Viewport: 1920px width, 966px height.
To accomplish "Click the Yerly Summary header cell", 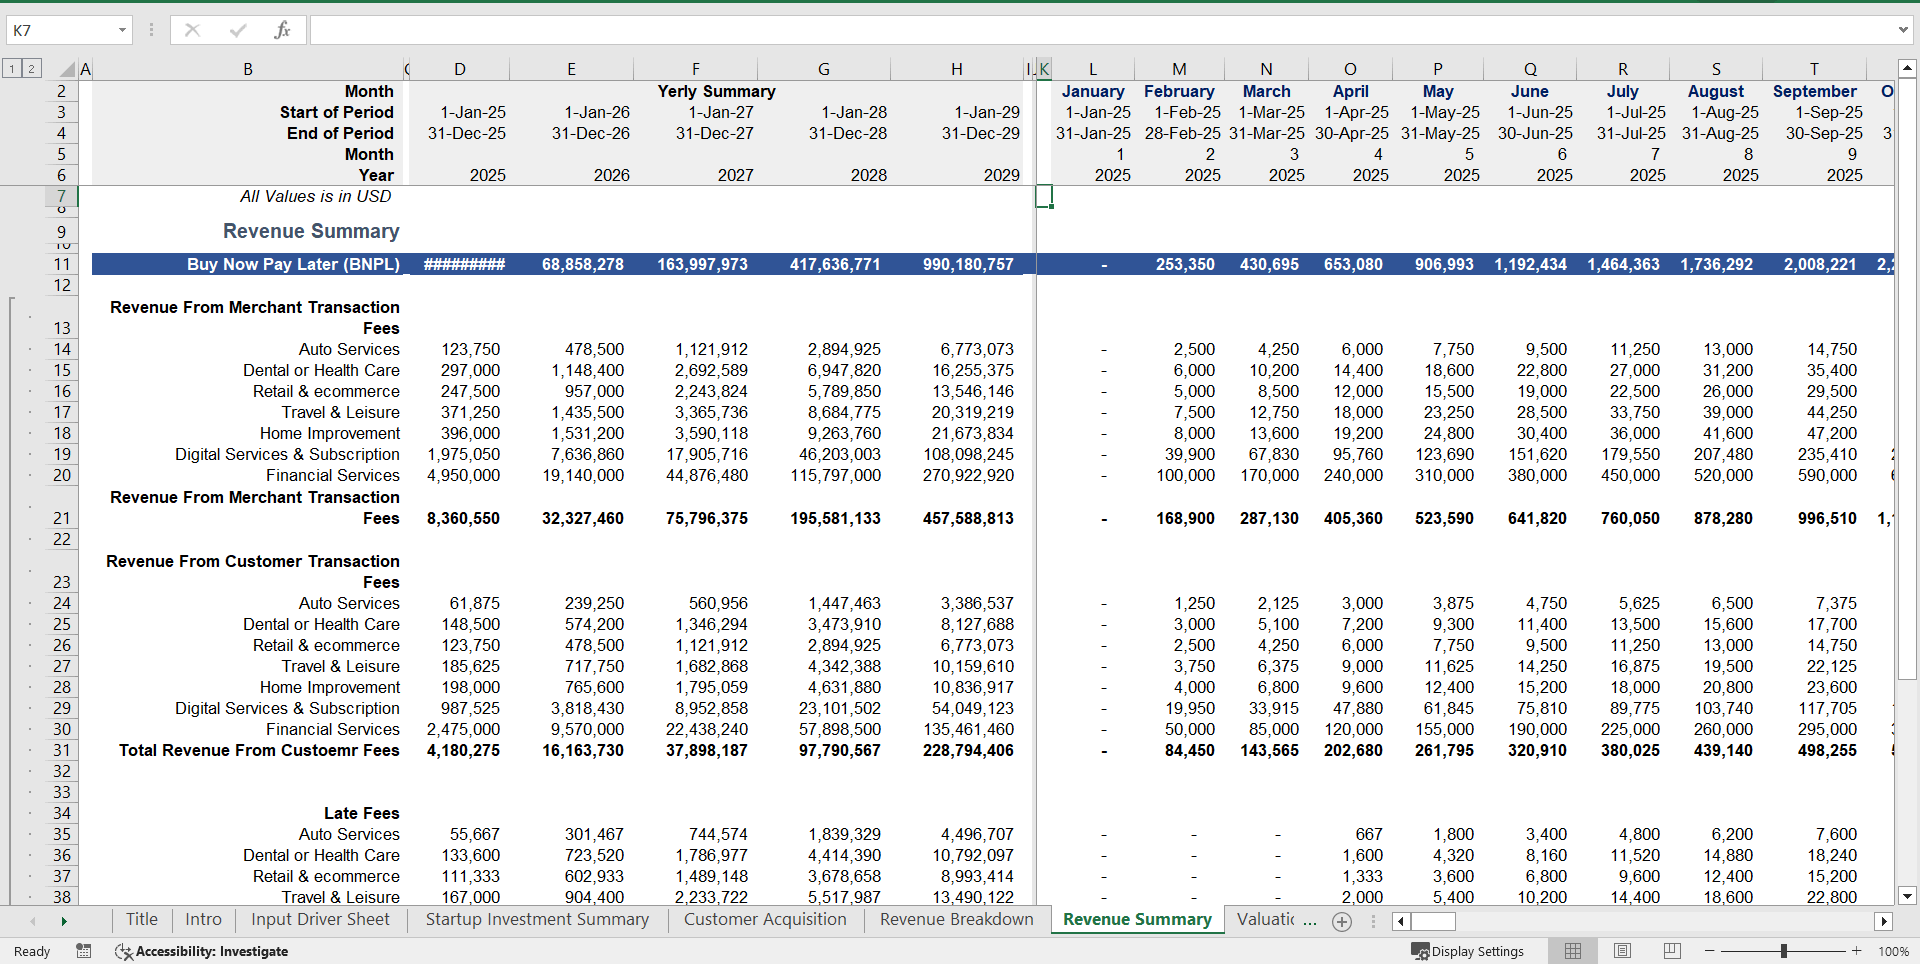I will (x=716, y=91).
